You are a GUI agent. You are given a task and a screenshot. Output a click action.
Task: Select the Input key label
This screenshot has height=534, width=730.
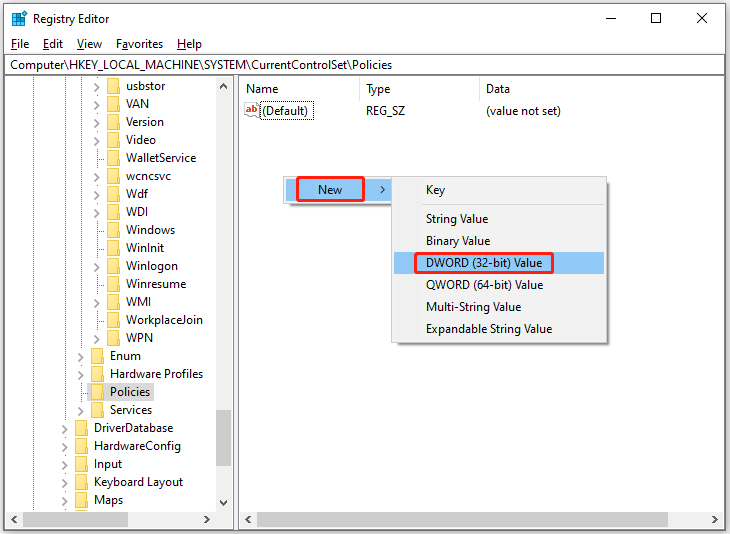[x=108, y=464]
